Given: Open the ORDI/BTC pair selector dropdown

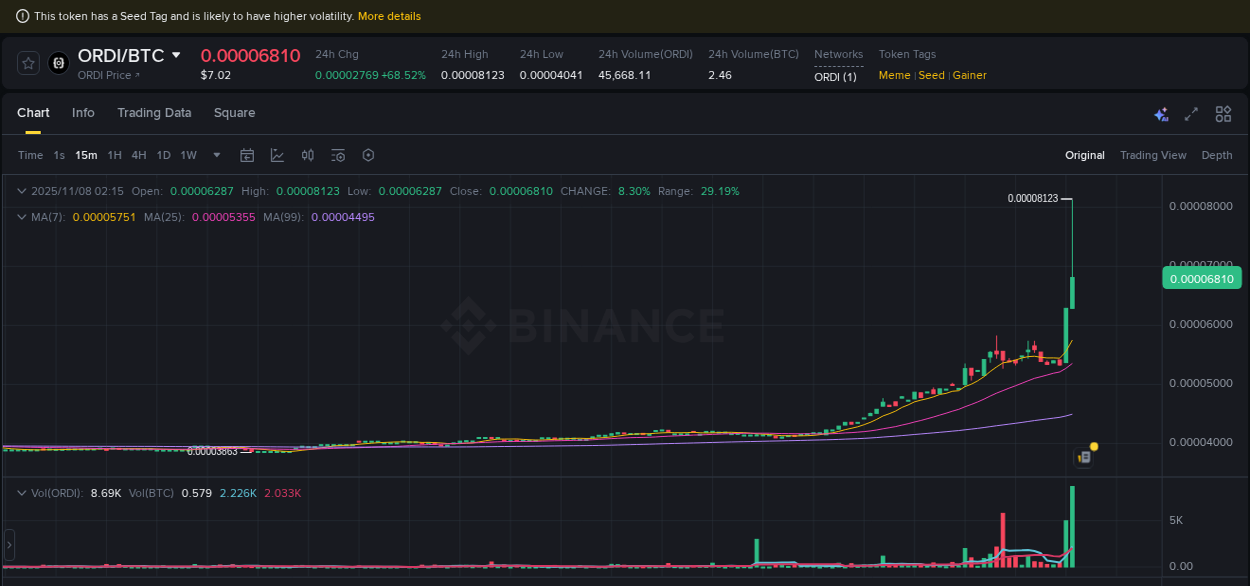Looking at the screenshot, I should tap(175, 55).
